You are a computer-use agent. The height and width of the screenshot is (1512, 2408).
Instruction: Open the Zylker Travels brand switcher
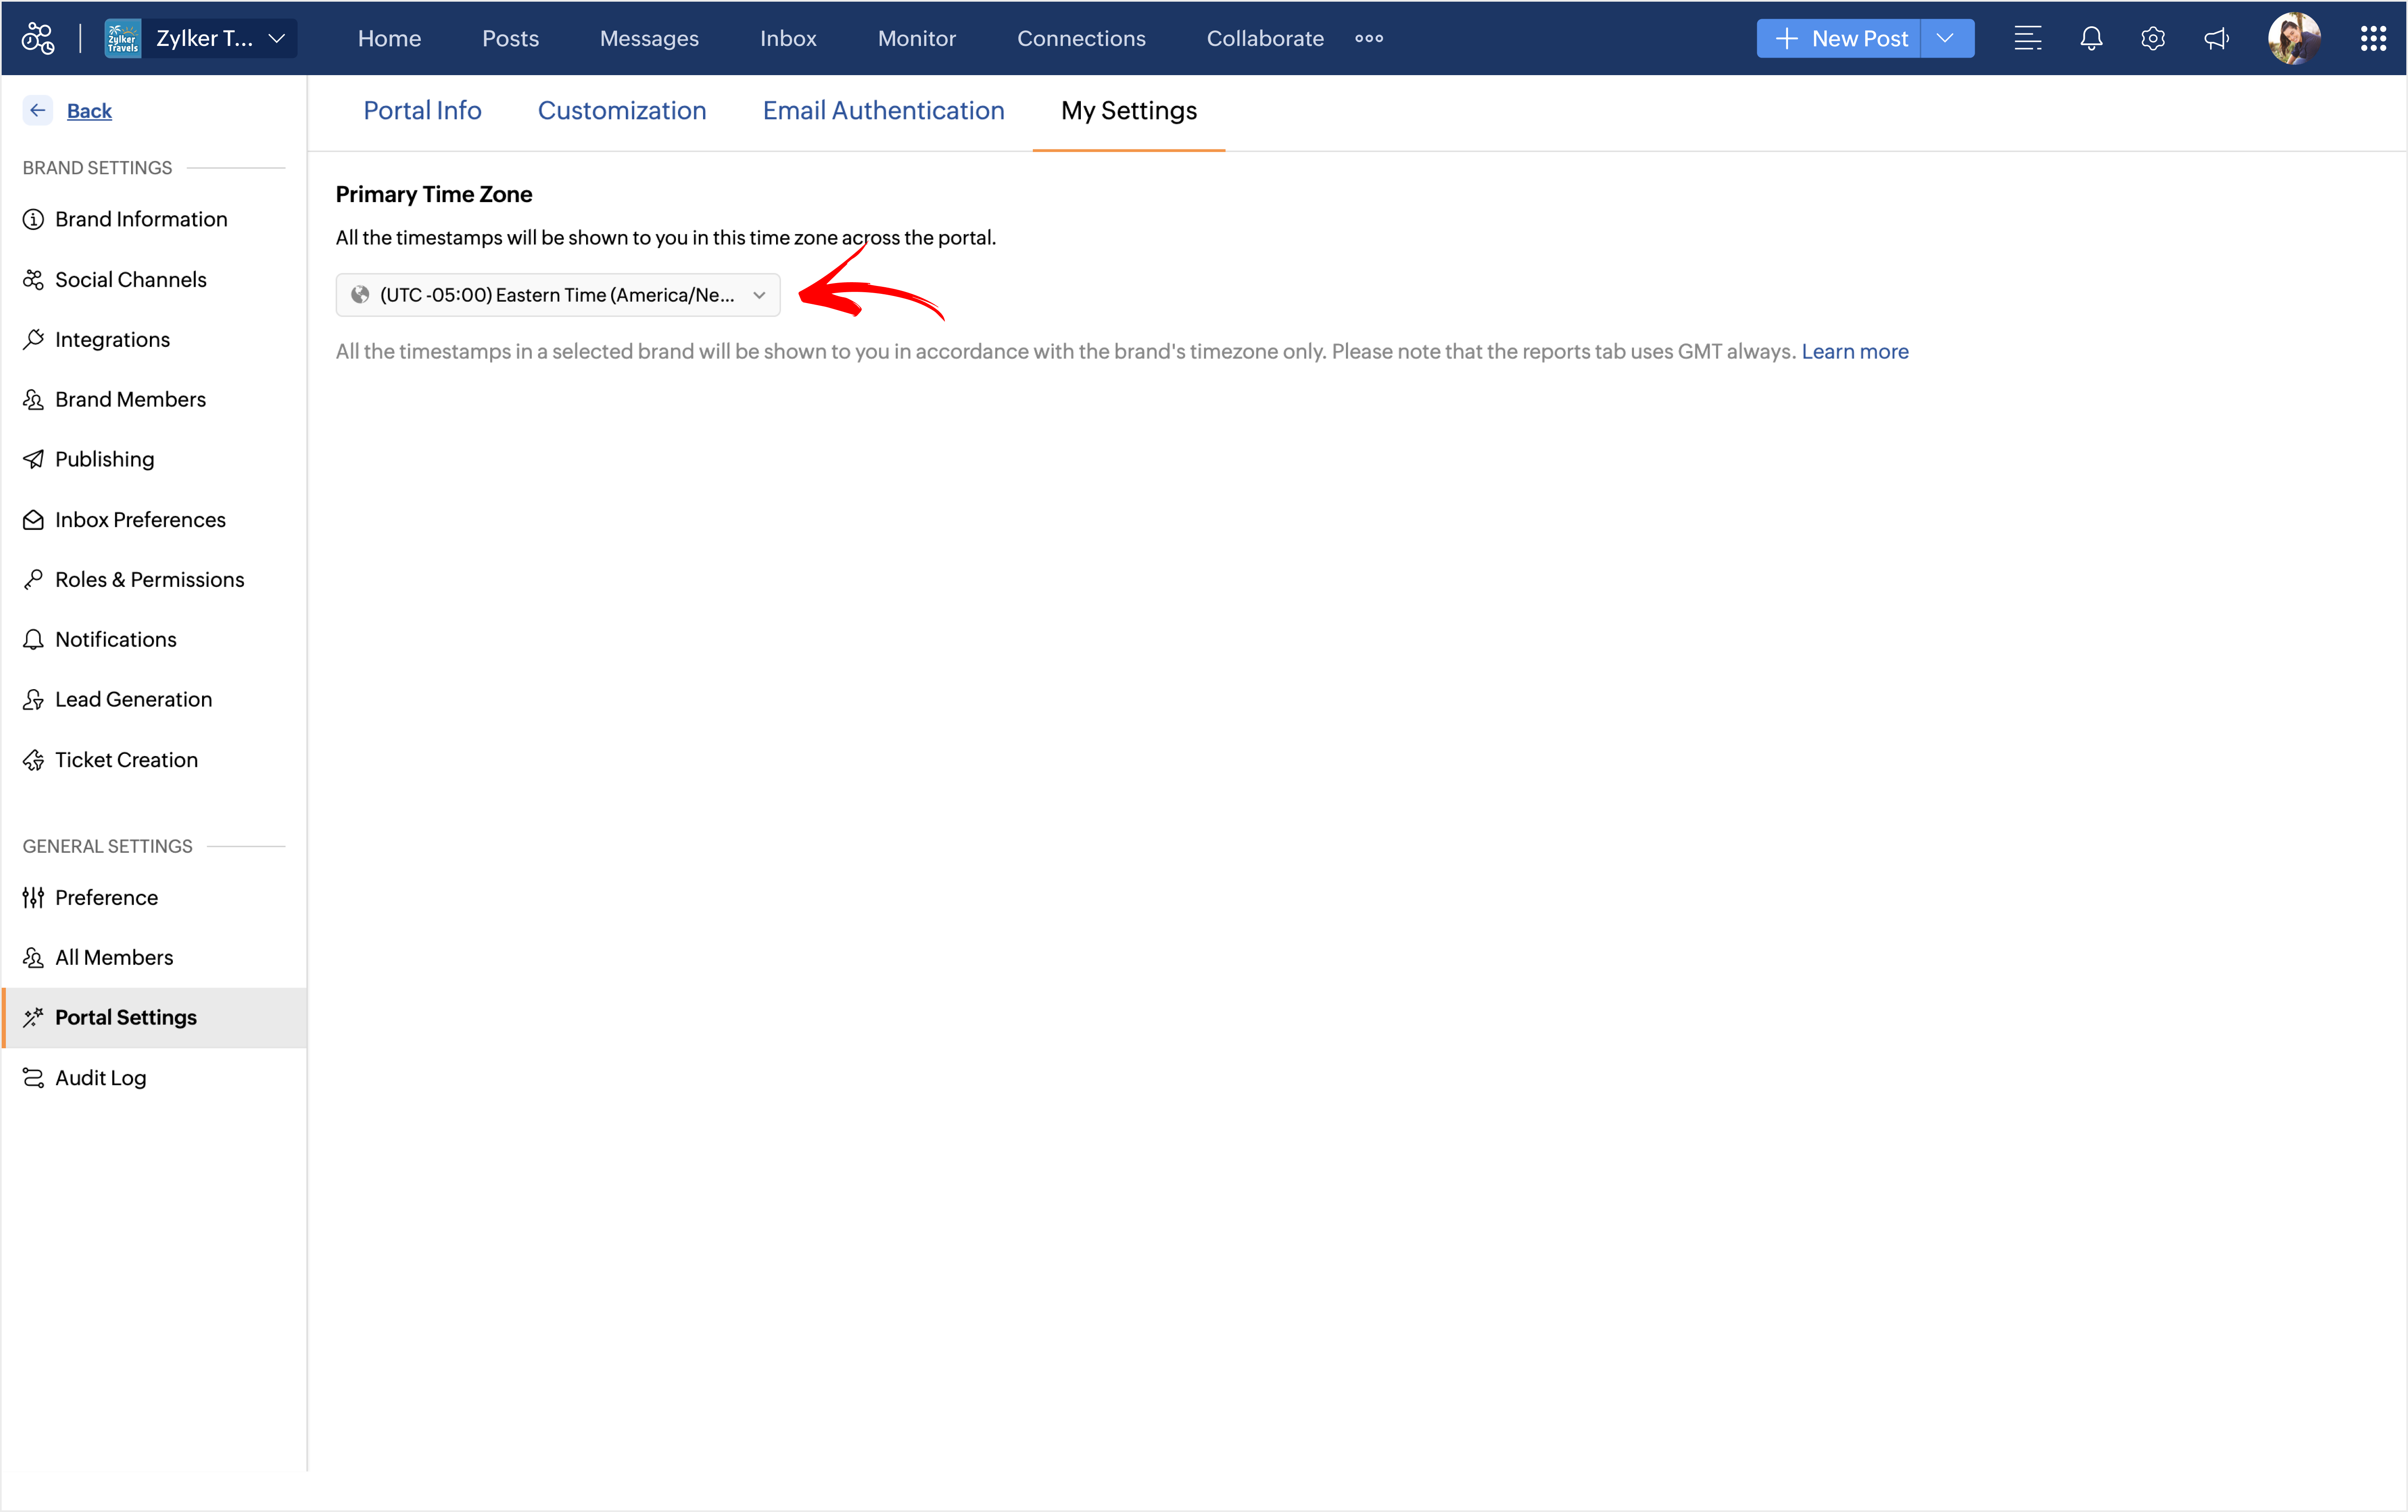click(200, 38)
